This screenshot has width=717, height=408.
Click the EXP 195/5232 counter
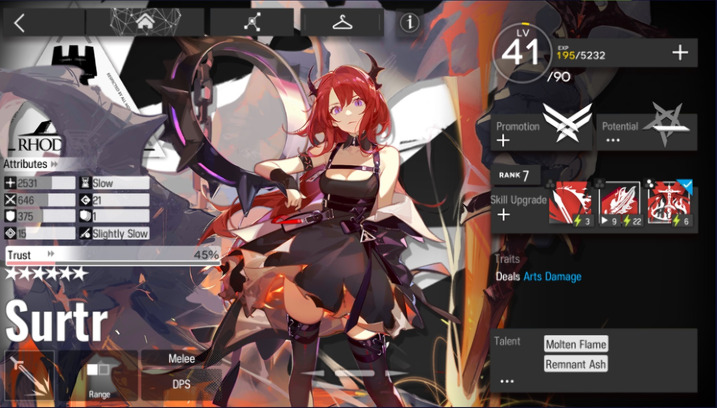pos(581,55)
